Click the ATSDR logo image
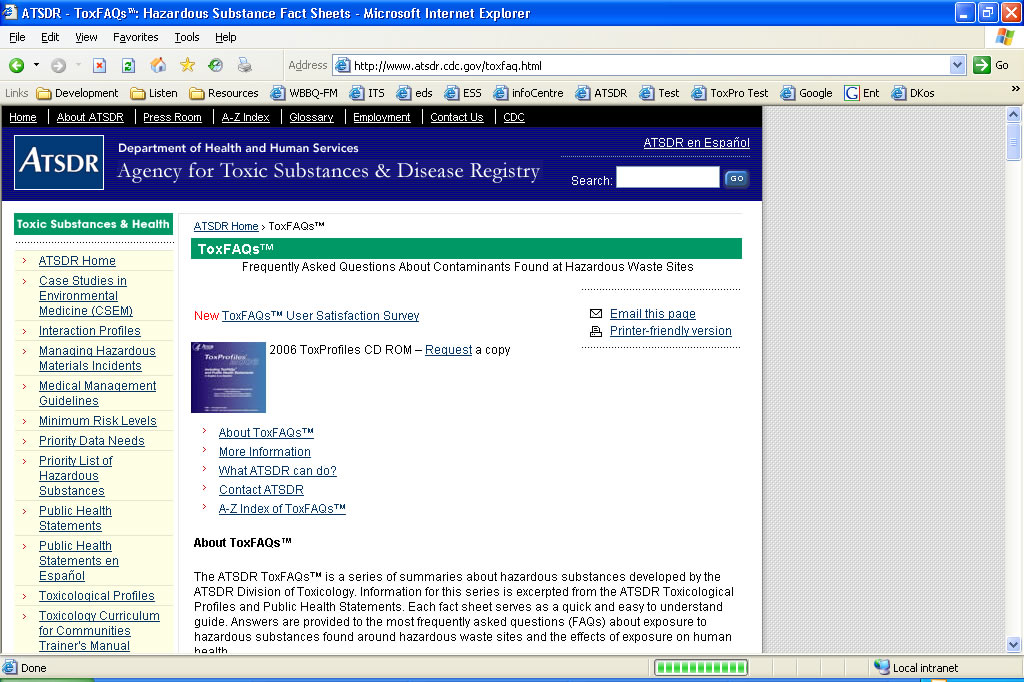Screen dimensions: 1024x682 [59, 162]
